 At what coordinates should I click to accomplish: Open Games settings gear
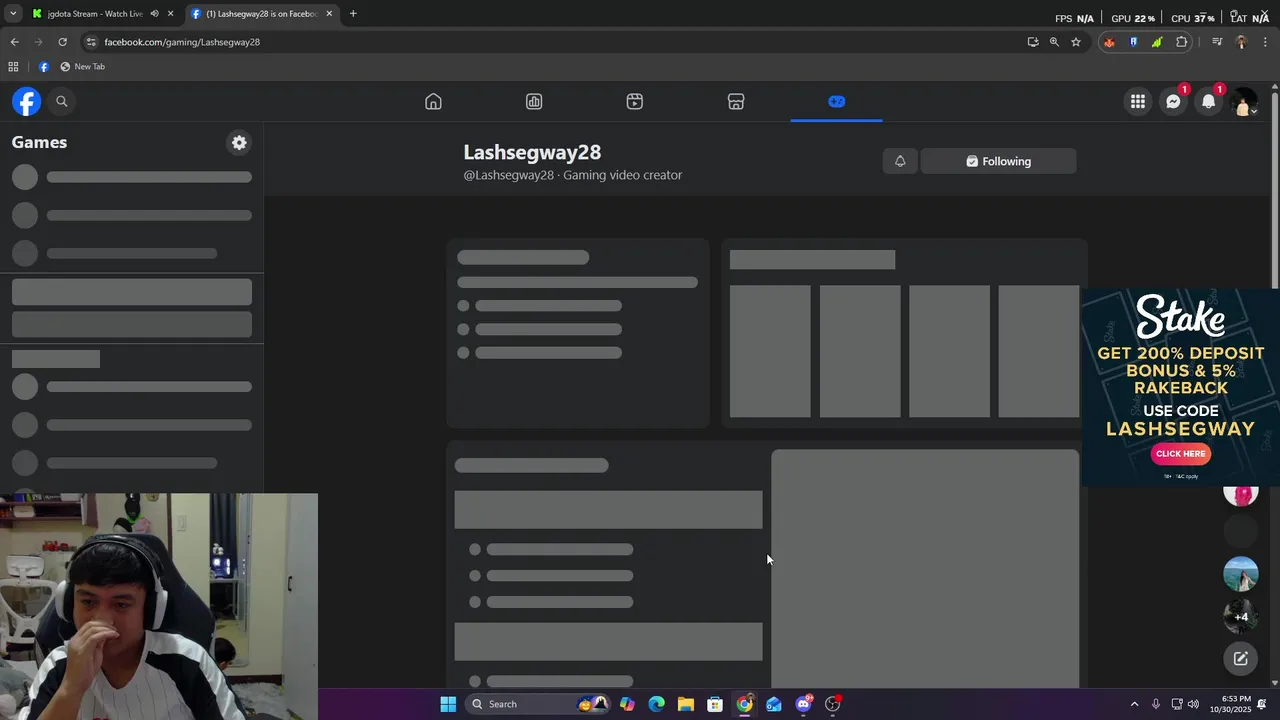click(x=239, y=142)
